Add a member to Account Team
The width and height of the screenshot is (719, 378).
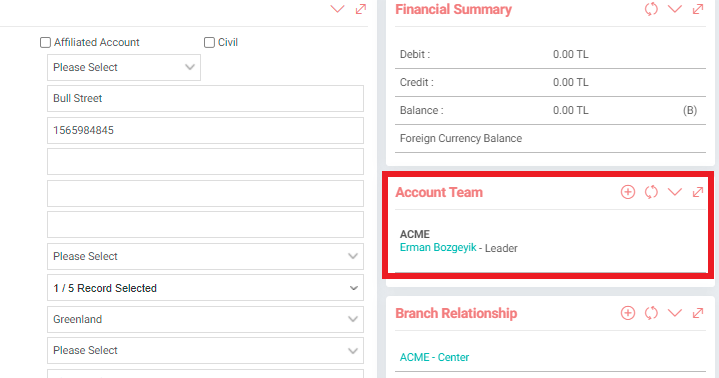pyautogui.click(x=628, y=192)
